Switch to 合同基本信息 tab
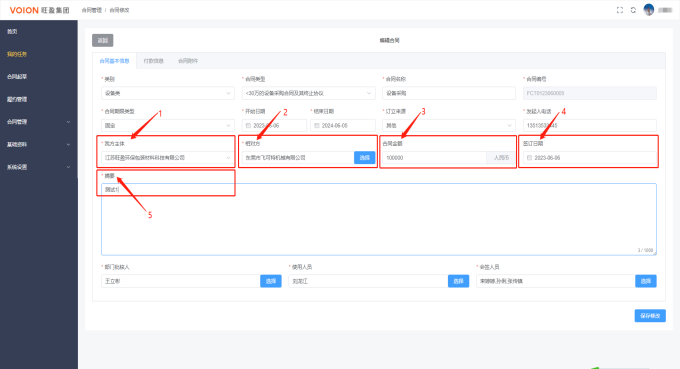Image resolution: width=680 pixels, height=369 pixels. [114, 61]
